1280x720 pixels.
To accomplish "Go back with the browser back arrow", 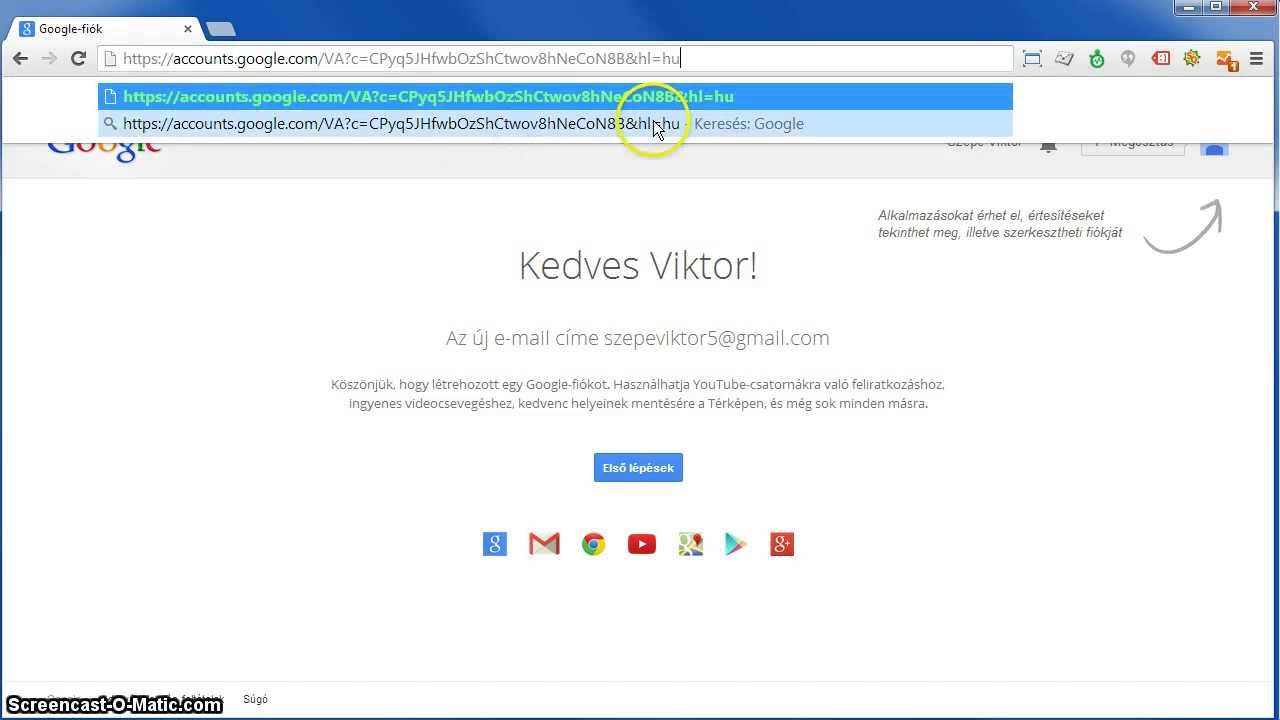I will coord(20,58).
